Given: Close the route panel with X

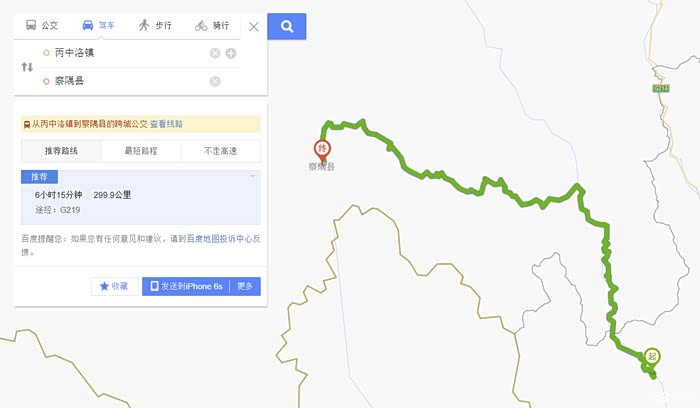Looking at the screenshot, I should [x=254, y=27].
